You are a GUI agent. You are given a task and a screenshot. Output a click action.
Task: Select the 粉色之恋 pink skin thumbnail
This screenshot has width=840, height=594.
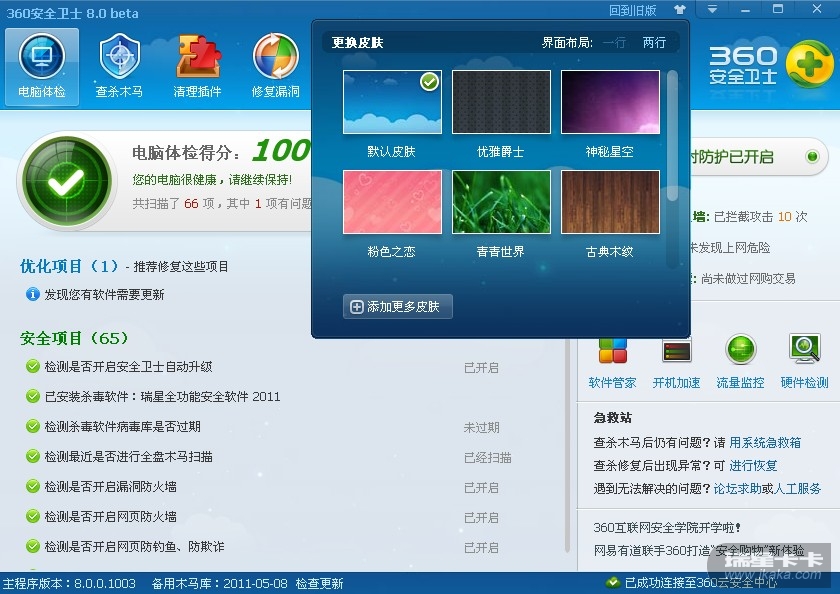tap(392, 202)
